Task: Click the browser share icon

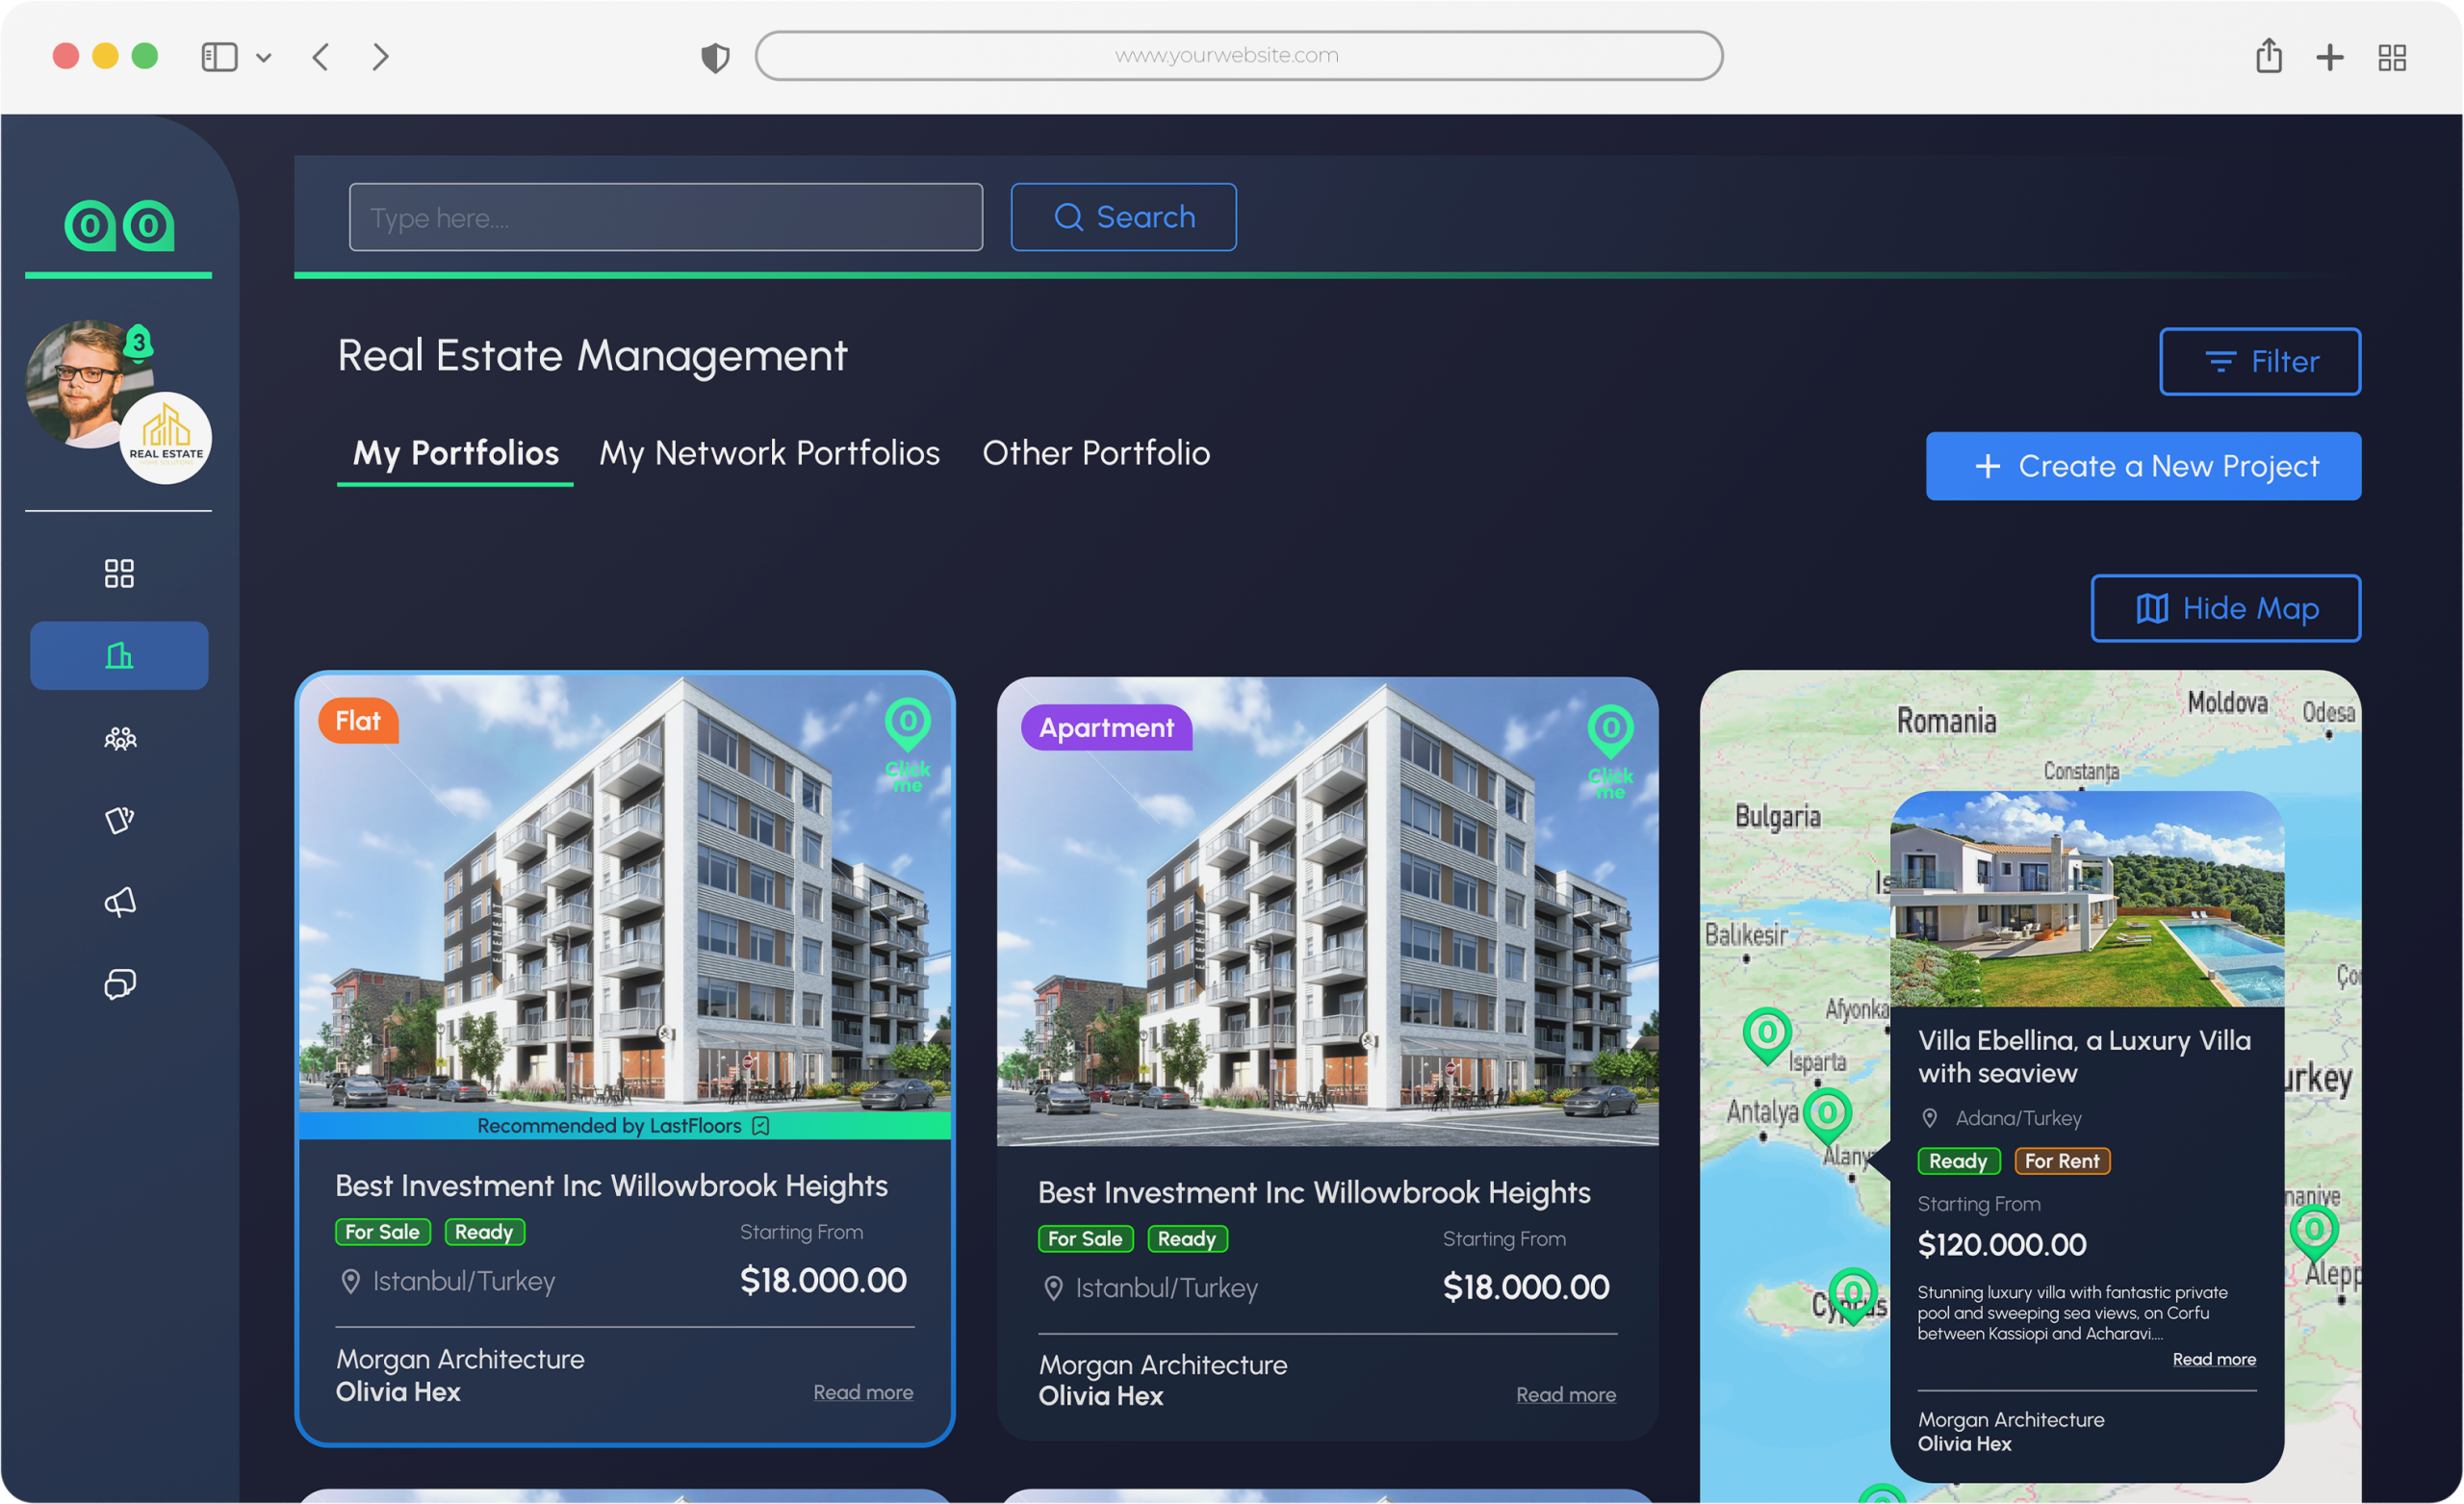Action: click(2269, 56)
